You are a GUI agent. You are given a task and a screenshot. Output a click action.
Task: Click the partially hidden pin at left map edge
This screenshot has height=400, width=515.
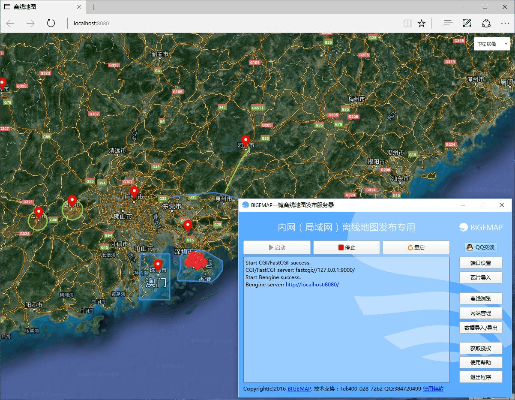click(x=2, y=84)
